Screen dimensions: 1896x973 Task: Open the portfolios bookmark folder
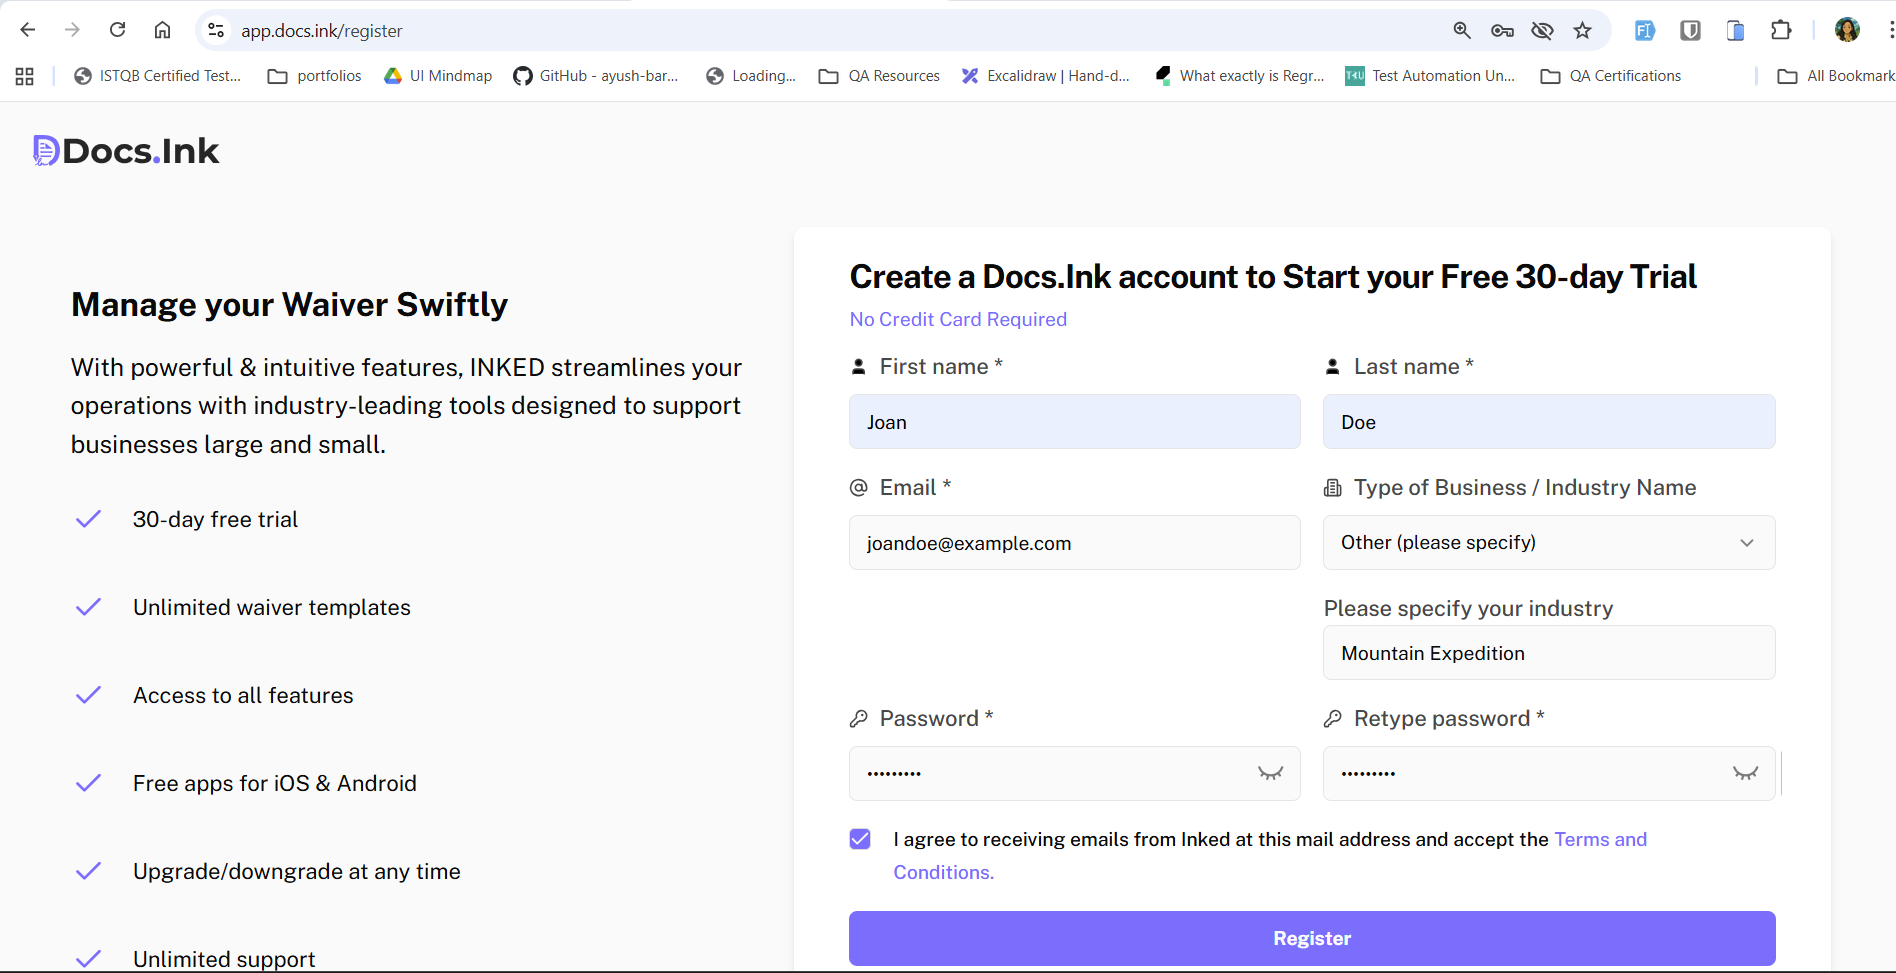click(x=315, y=76)
